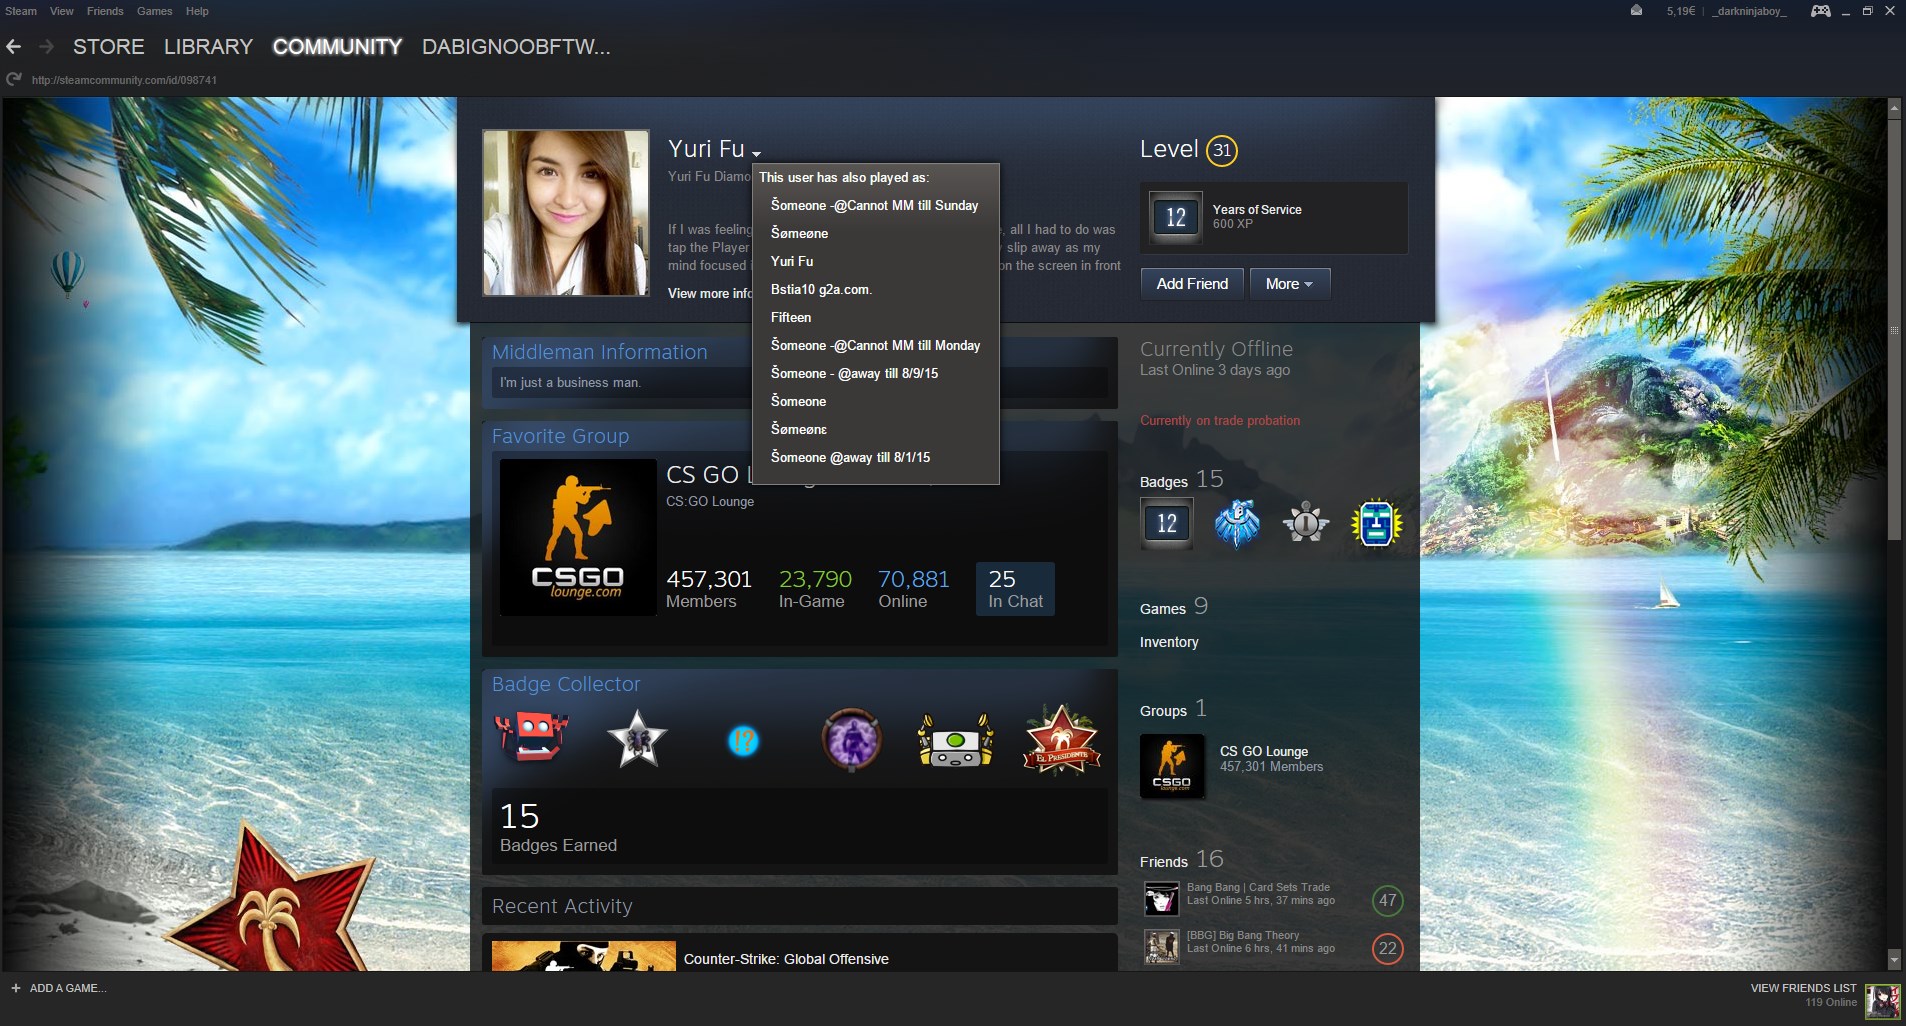Open Big Picture mode controller icon
The width and height of the screenshot is (1906, 1026).
click(1821, 11)
